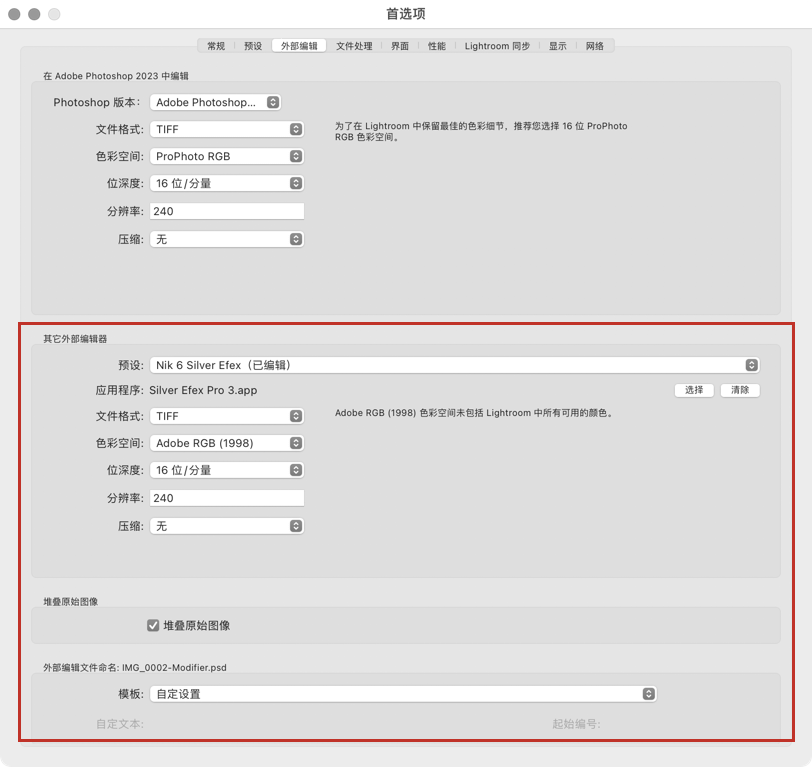Screen dimensions: 812x767
Task: Open external editor 文件格式 TIFF dropdown
Action: 227,416
